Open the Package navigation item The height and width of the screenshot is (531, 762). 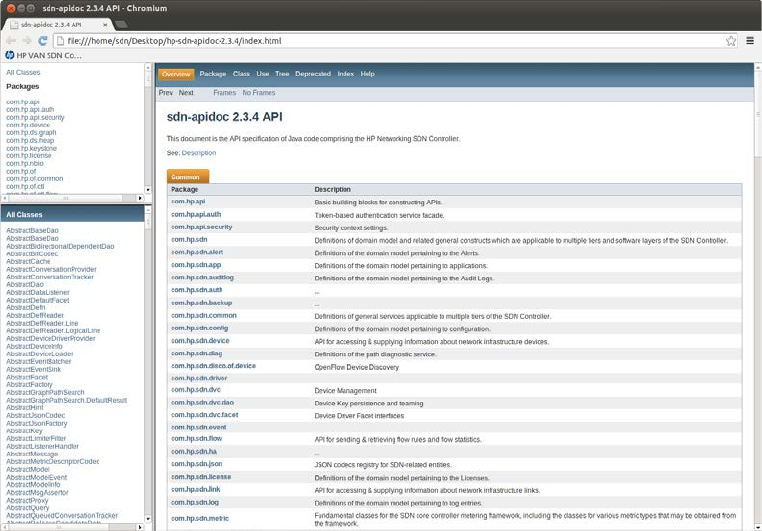[x=213, y=74]
